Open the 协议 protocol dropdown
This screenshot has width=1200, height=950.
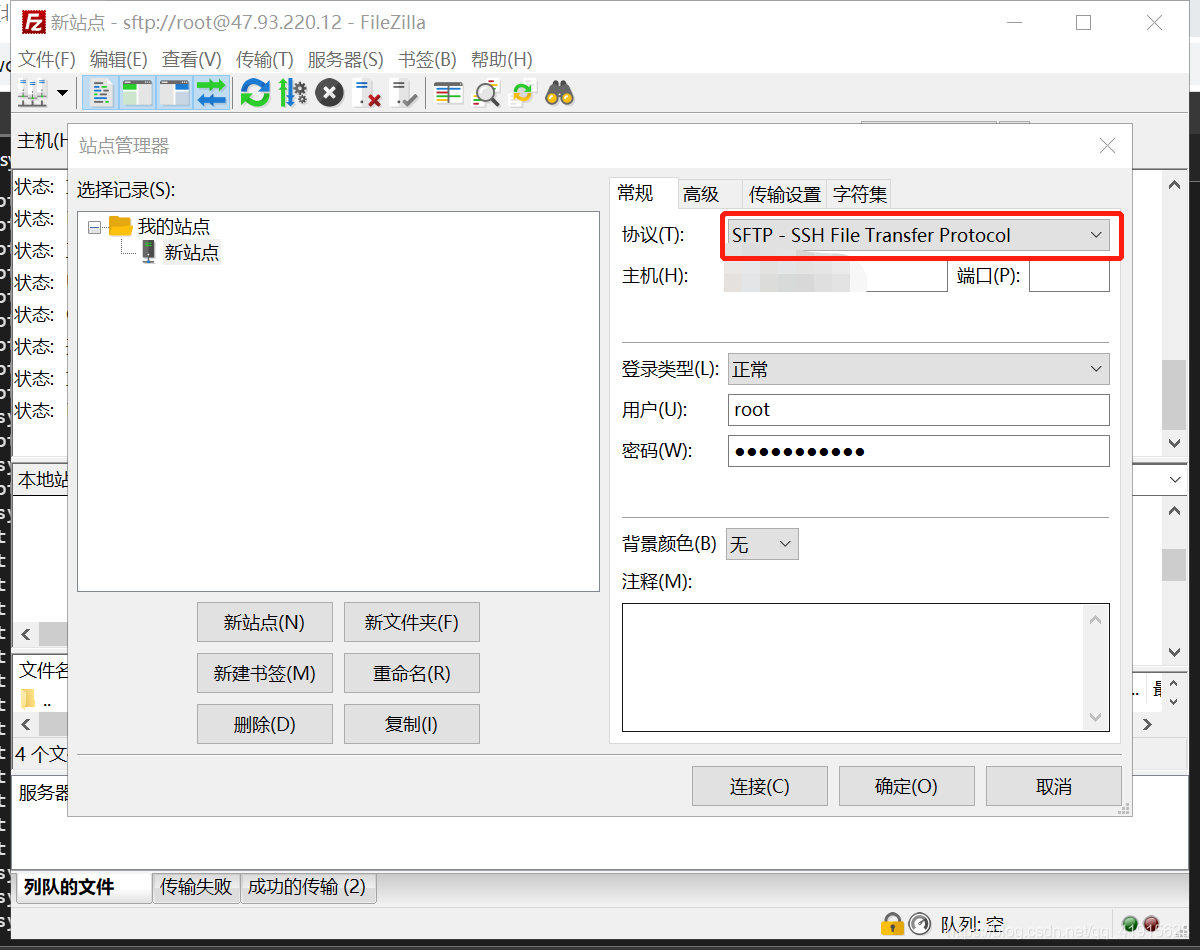click(x=918, y=235)
